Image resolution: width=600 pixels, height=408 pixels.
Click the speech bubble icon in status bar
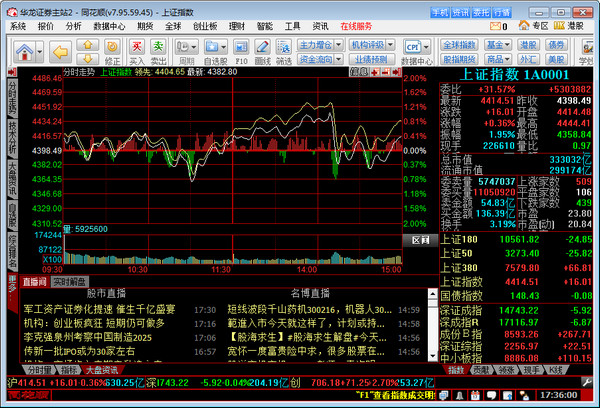[491, 395]
